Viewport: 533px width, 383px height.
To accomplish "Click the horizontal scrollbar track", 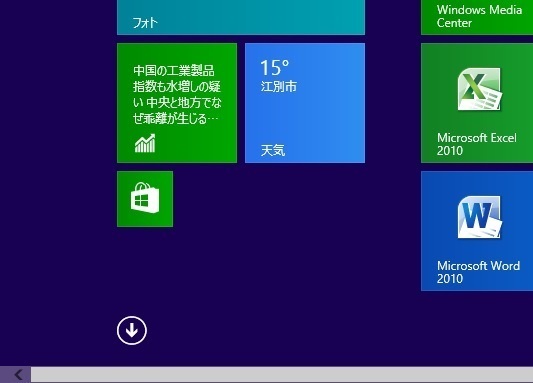I will (282, 375).
